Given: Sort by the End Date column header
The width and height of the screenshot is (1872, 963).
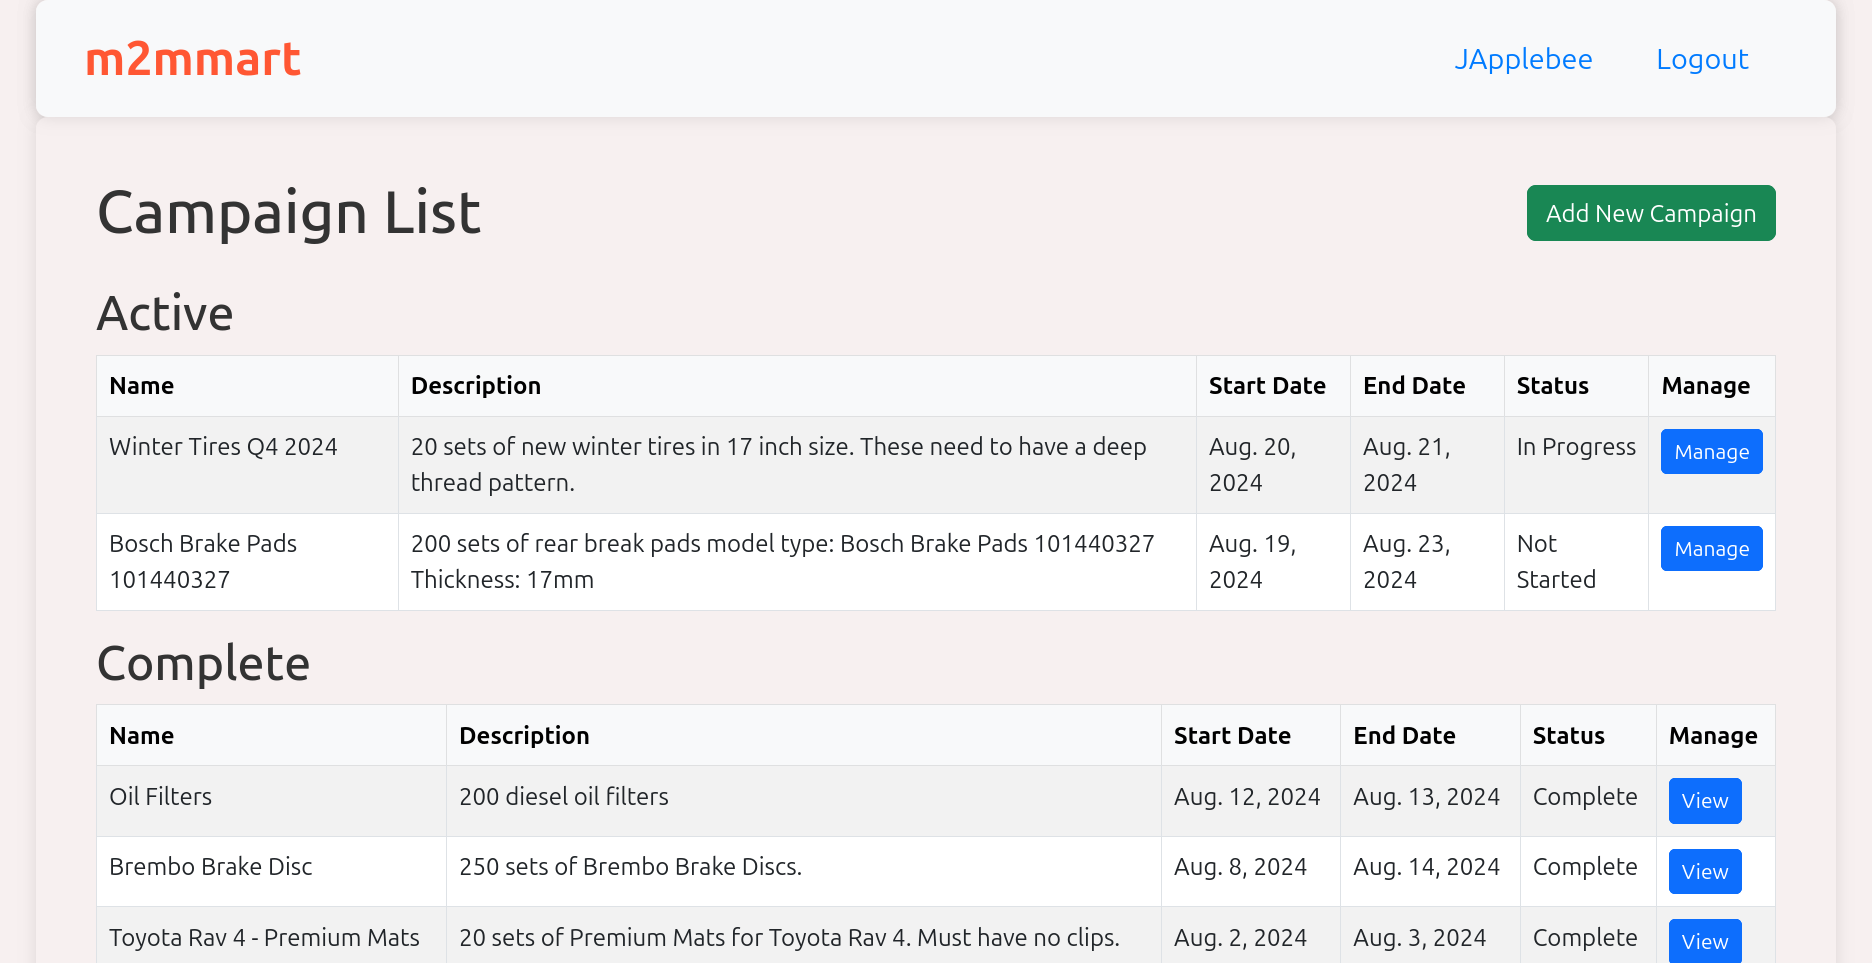Looking at the screenshot, I should point(1414,385).
